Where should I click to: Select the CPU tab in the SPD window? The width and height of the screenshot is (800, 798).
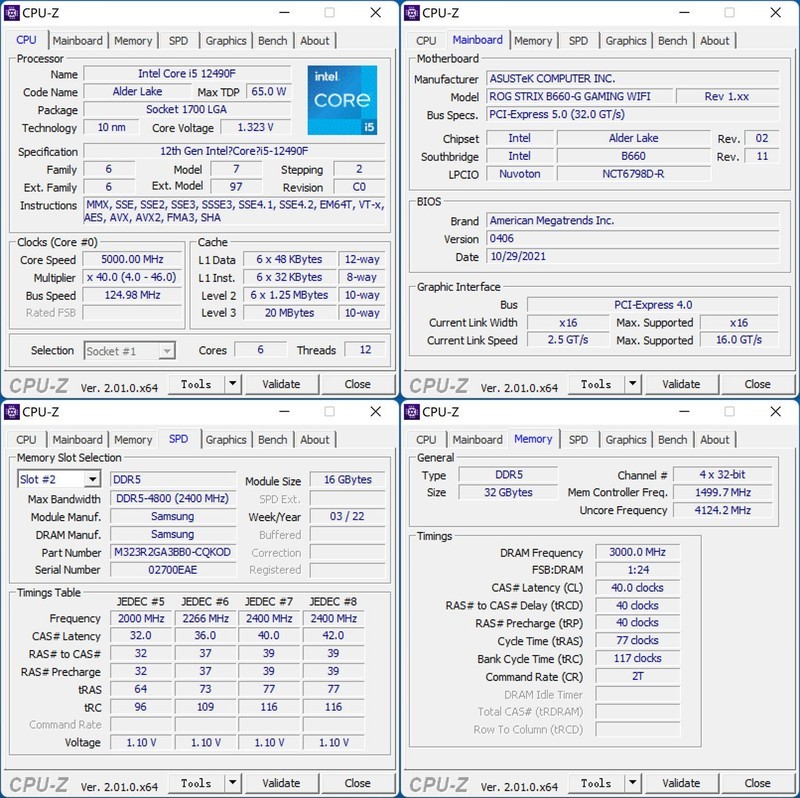25,439
